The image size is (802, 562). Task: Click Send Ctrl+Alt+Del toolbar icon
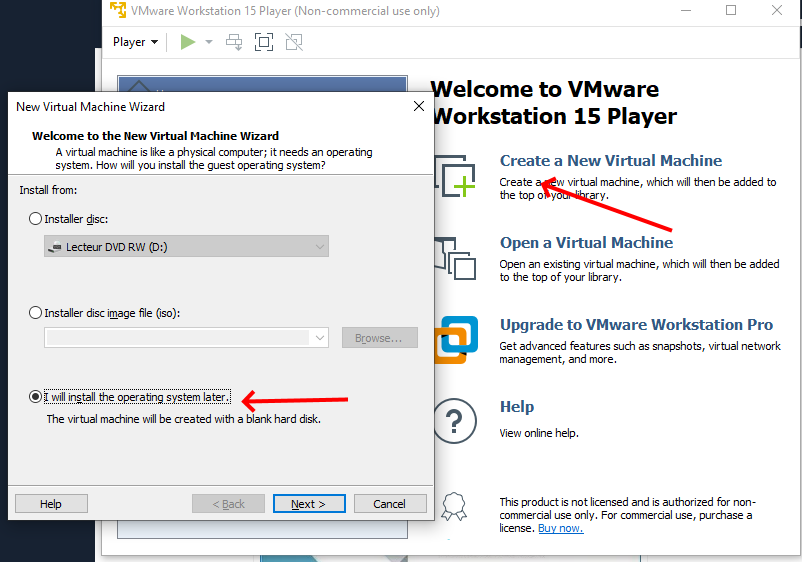pyautogui.click(x=234, y=42)
